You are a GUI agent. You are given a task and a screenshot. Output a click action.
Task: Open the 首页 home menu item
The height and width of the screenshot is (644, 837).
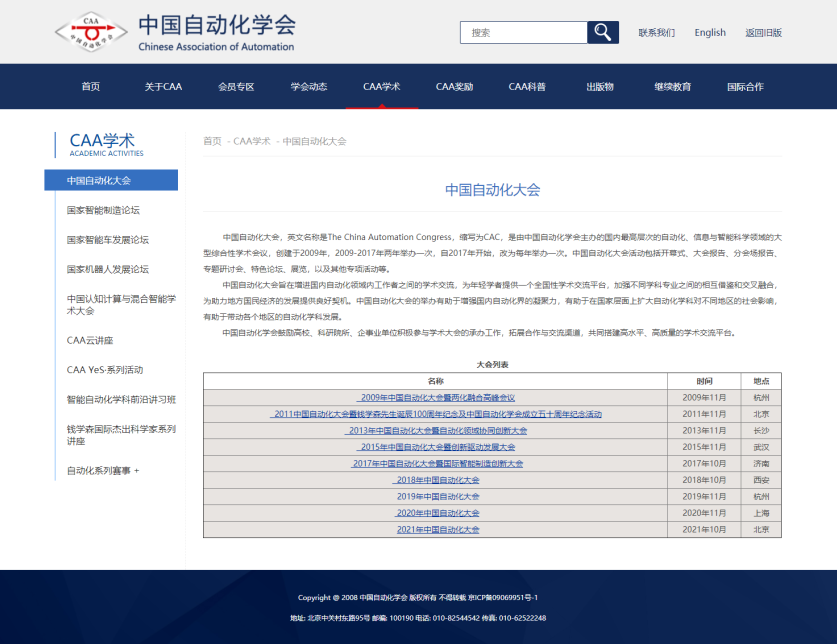[91, 87]
